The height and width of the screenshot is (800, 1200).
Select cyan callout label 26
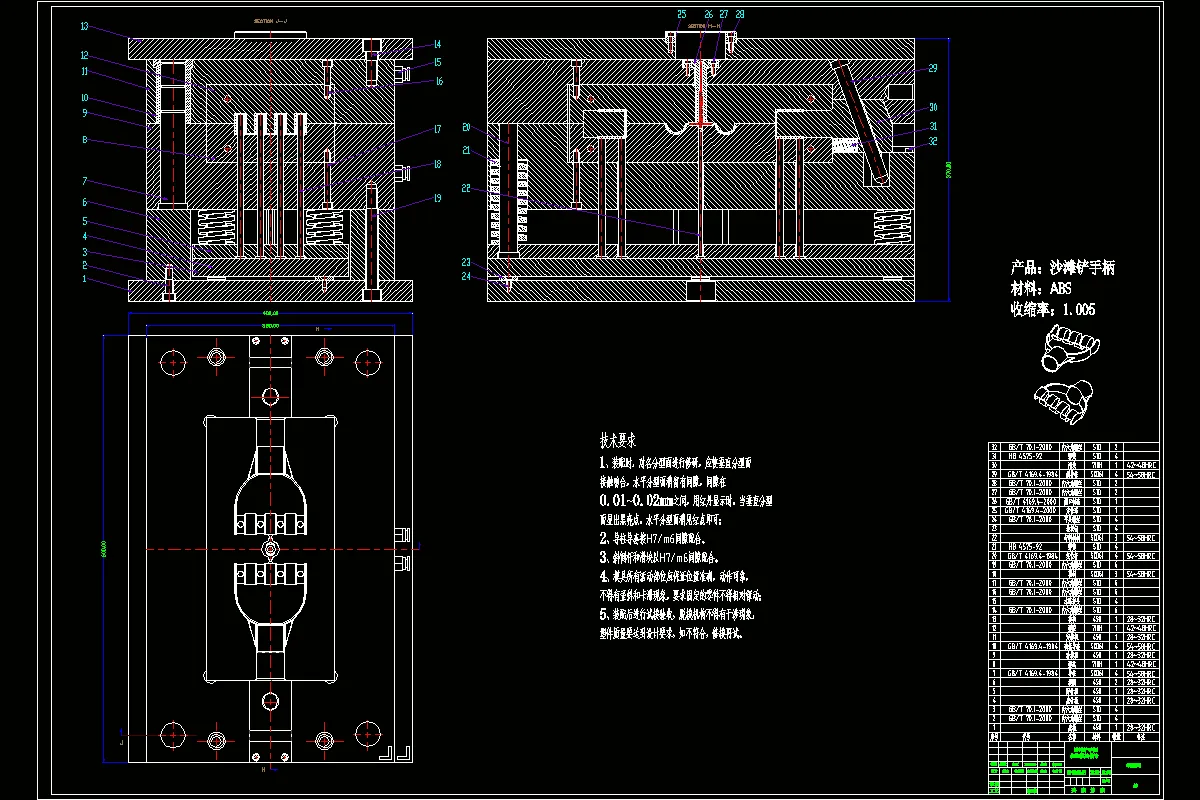tap(709, 15)
